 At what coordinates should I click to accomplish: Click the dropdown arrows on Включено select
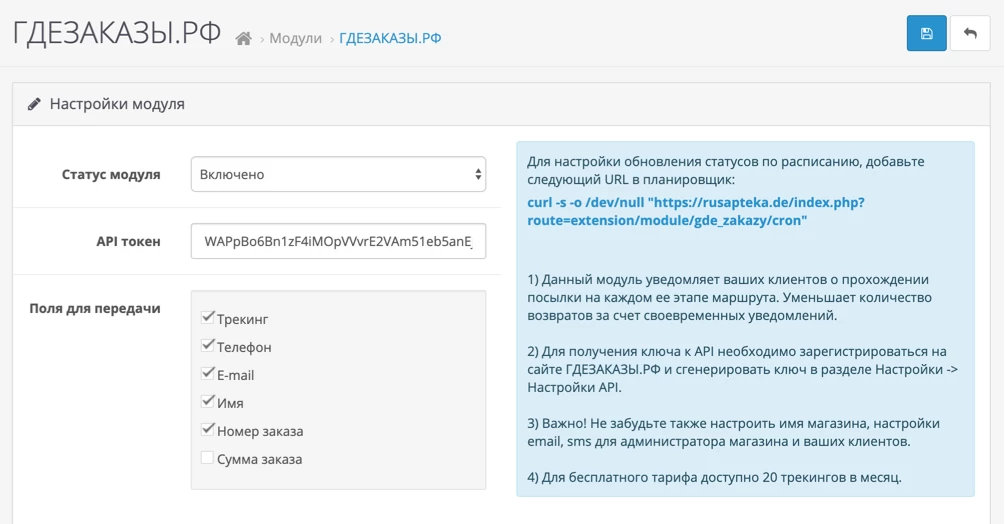[478, 174]
